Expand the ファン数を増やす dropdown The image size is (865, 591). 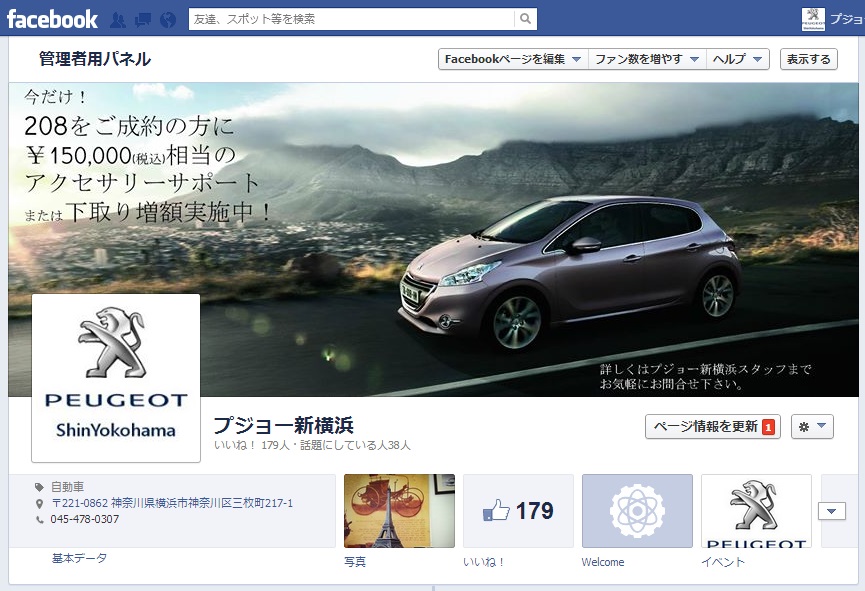point(647,60)
